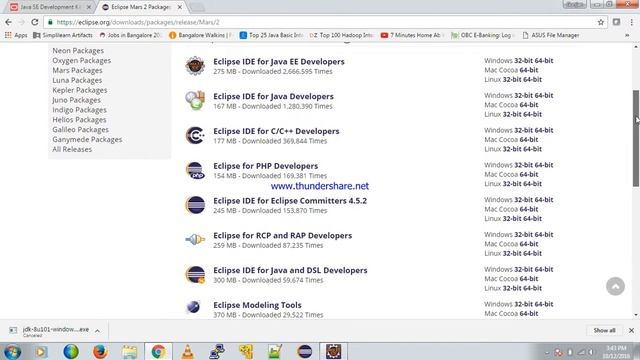Open the Ganymede Packages link
The height and width of the screenshot is (360, 640).
pyautogui.click(x=87, y=140)
